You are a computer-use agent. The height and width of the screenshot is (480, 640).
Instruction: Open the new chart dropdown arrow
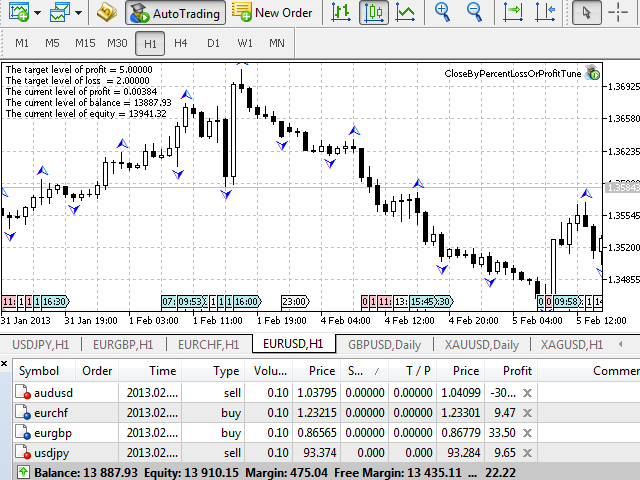point(37,14)
